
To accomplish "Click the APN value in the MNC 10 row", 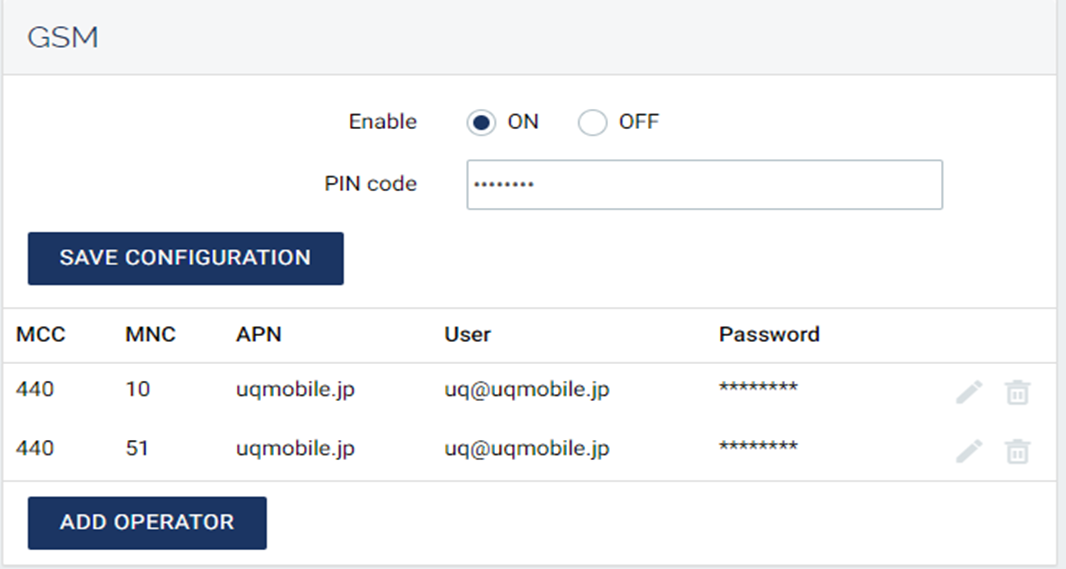I will click(x=295, y=390).
